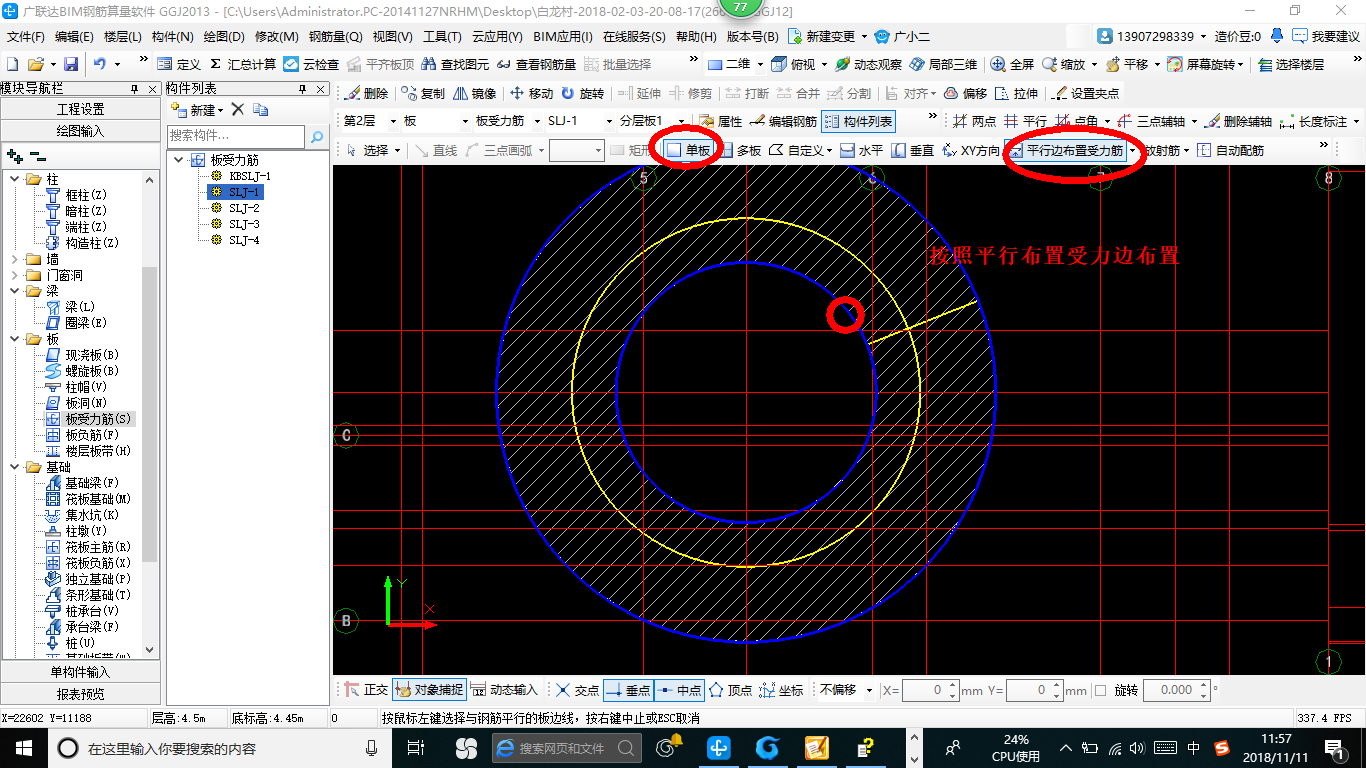Check the 旋转 rotation checkbox
The height and width of the screenshot is (768, 1366).
pyautogui.click(x=1101, y=690)
